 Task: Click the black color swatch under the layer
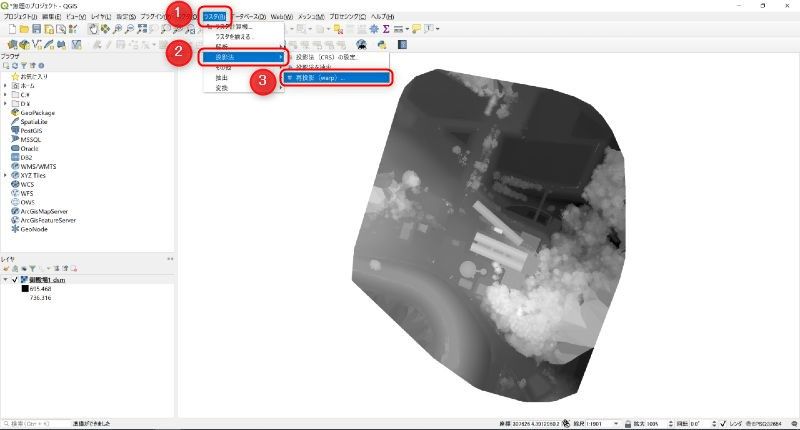pos(26,289)
